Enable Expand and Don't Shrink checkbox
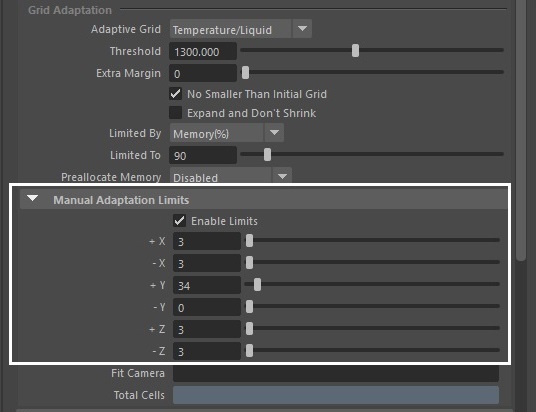 point(176,113)
